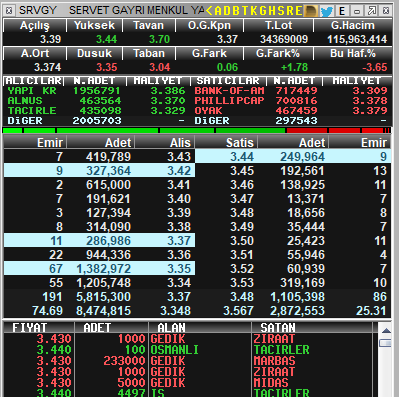Click the Dusuk header
The width and height of the screenshot is (399, 397).
tap(94, 53)
